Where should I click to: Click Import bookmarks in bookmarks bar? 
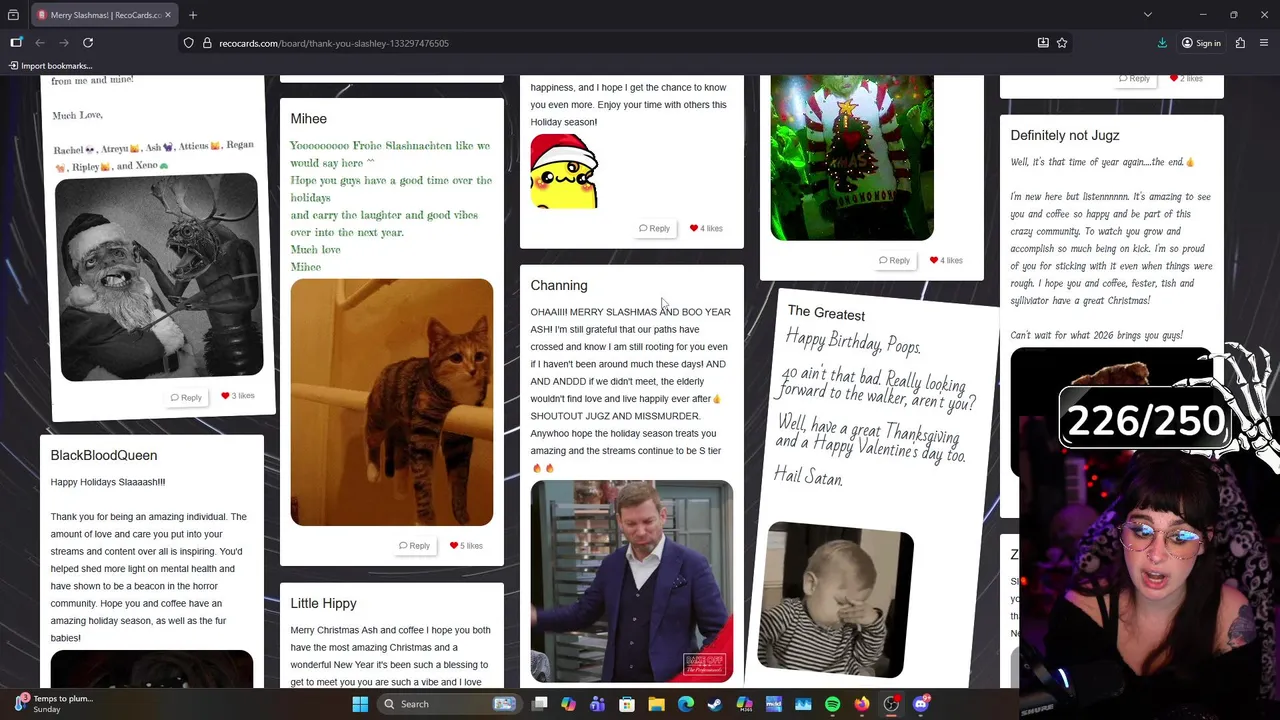click(50, 66)
